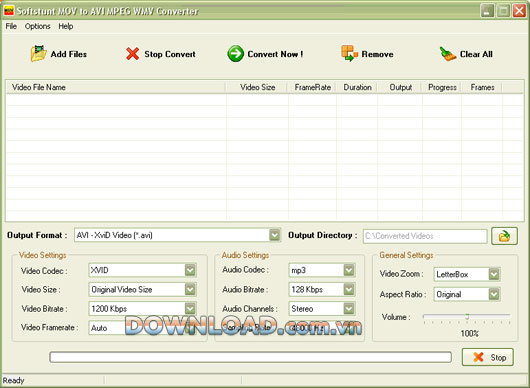Viewport: 530px width, 388px height.
Task: Expand the Audio Bitrate dropdown
Action: 349,289
